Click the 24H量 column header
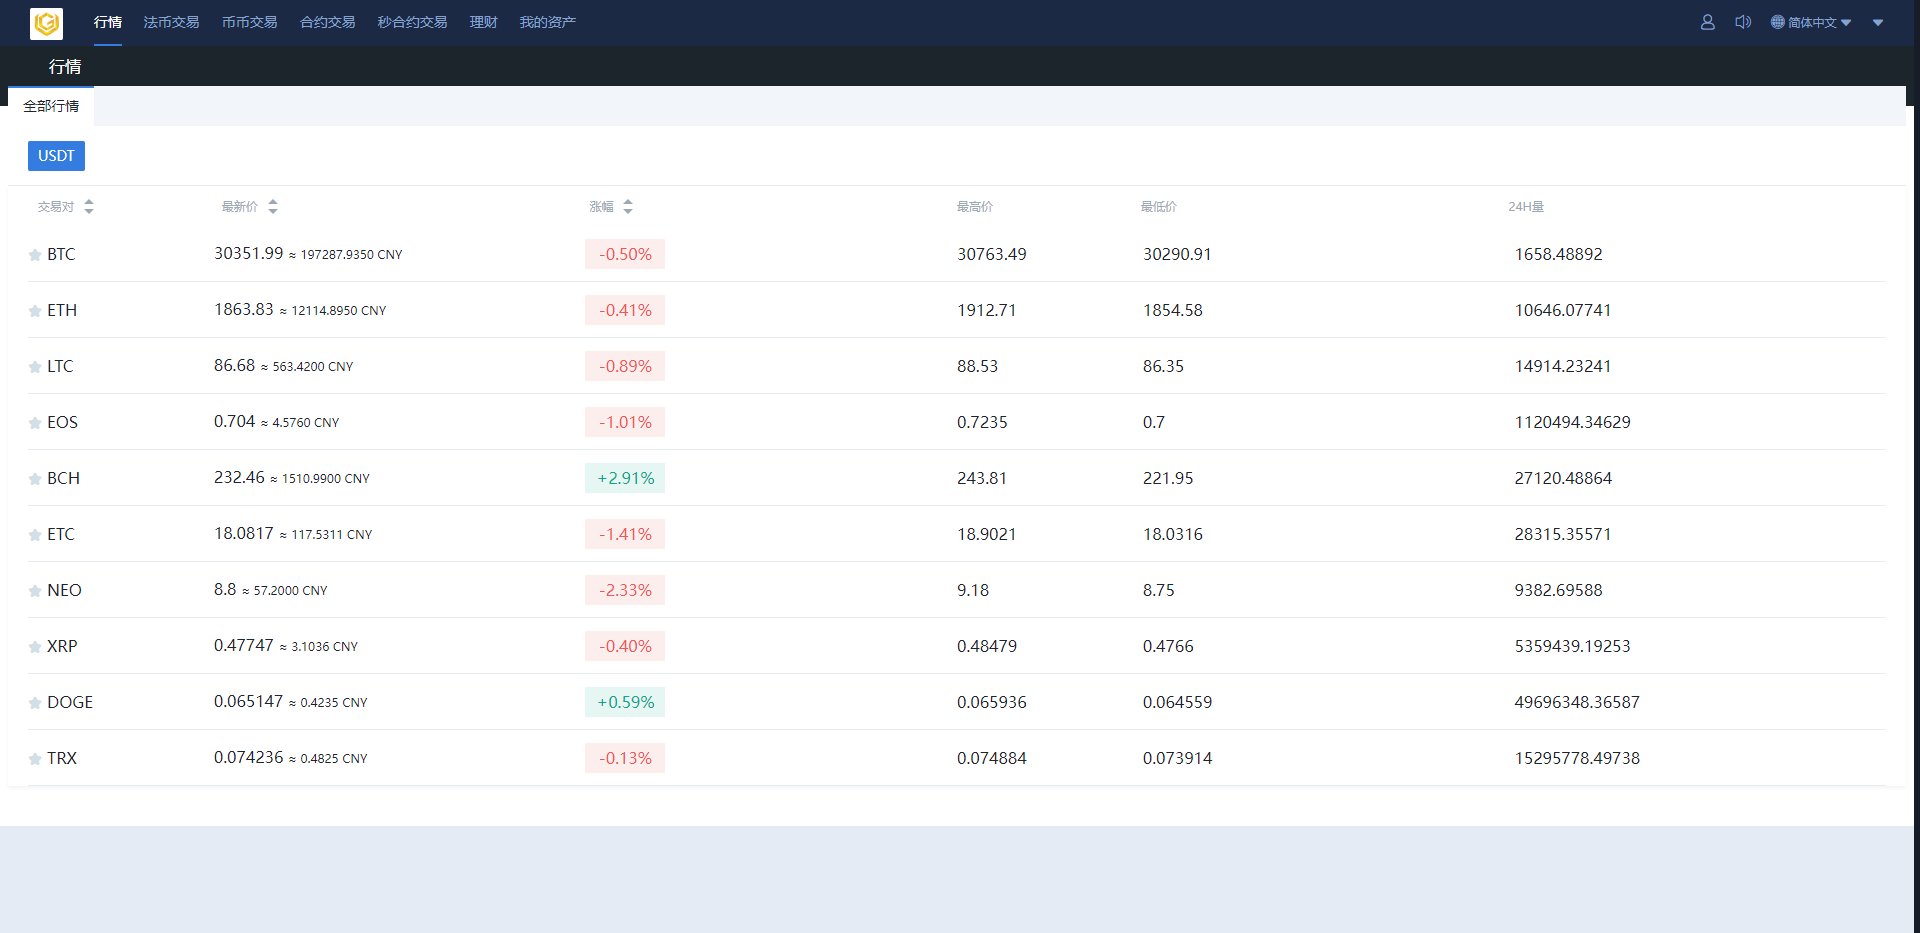The height and width of the screenshot is (933, 1920). (x=1526, y=206)
